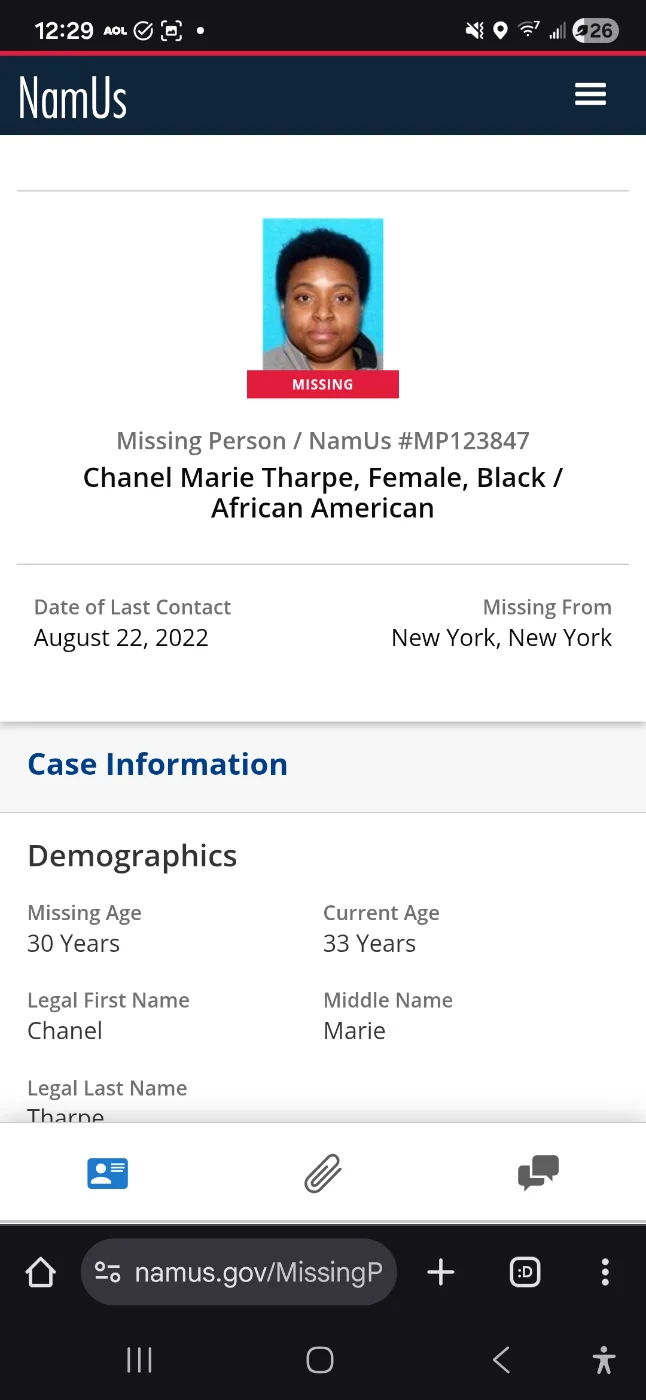Tap the browser home icon

point(40,1272)
